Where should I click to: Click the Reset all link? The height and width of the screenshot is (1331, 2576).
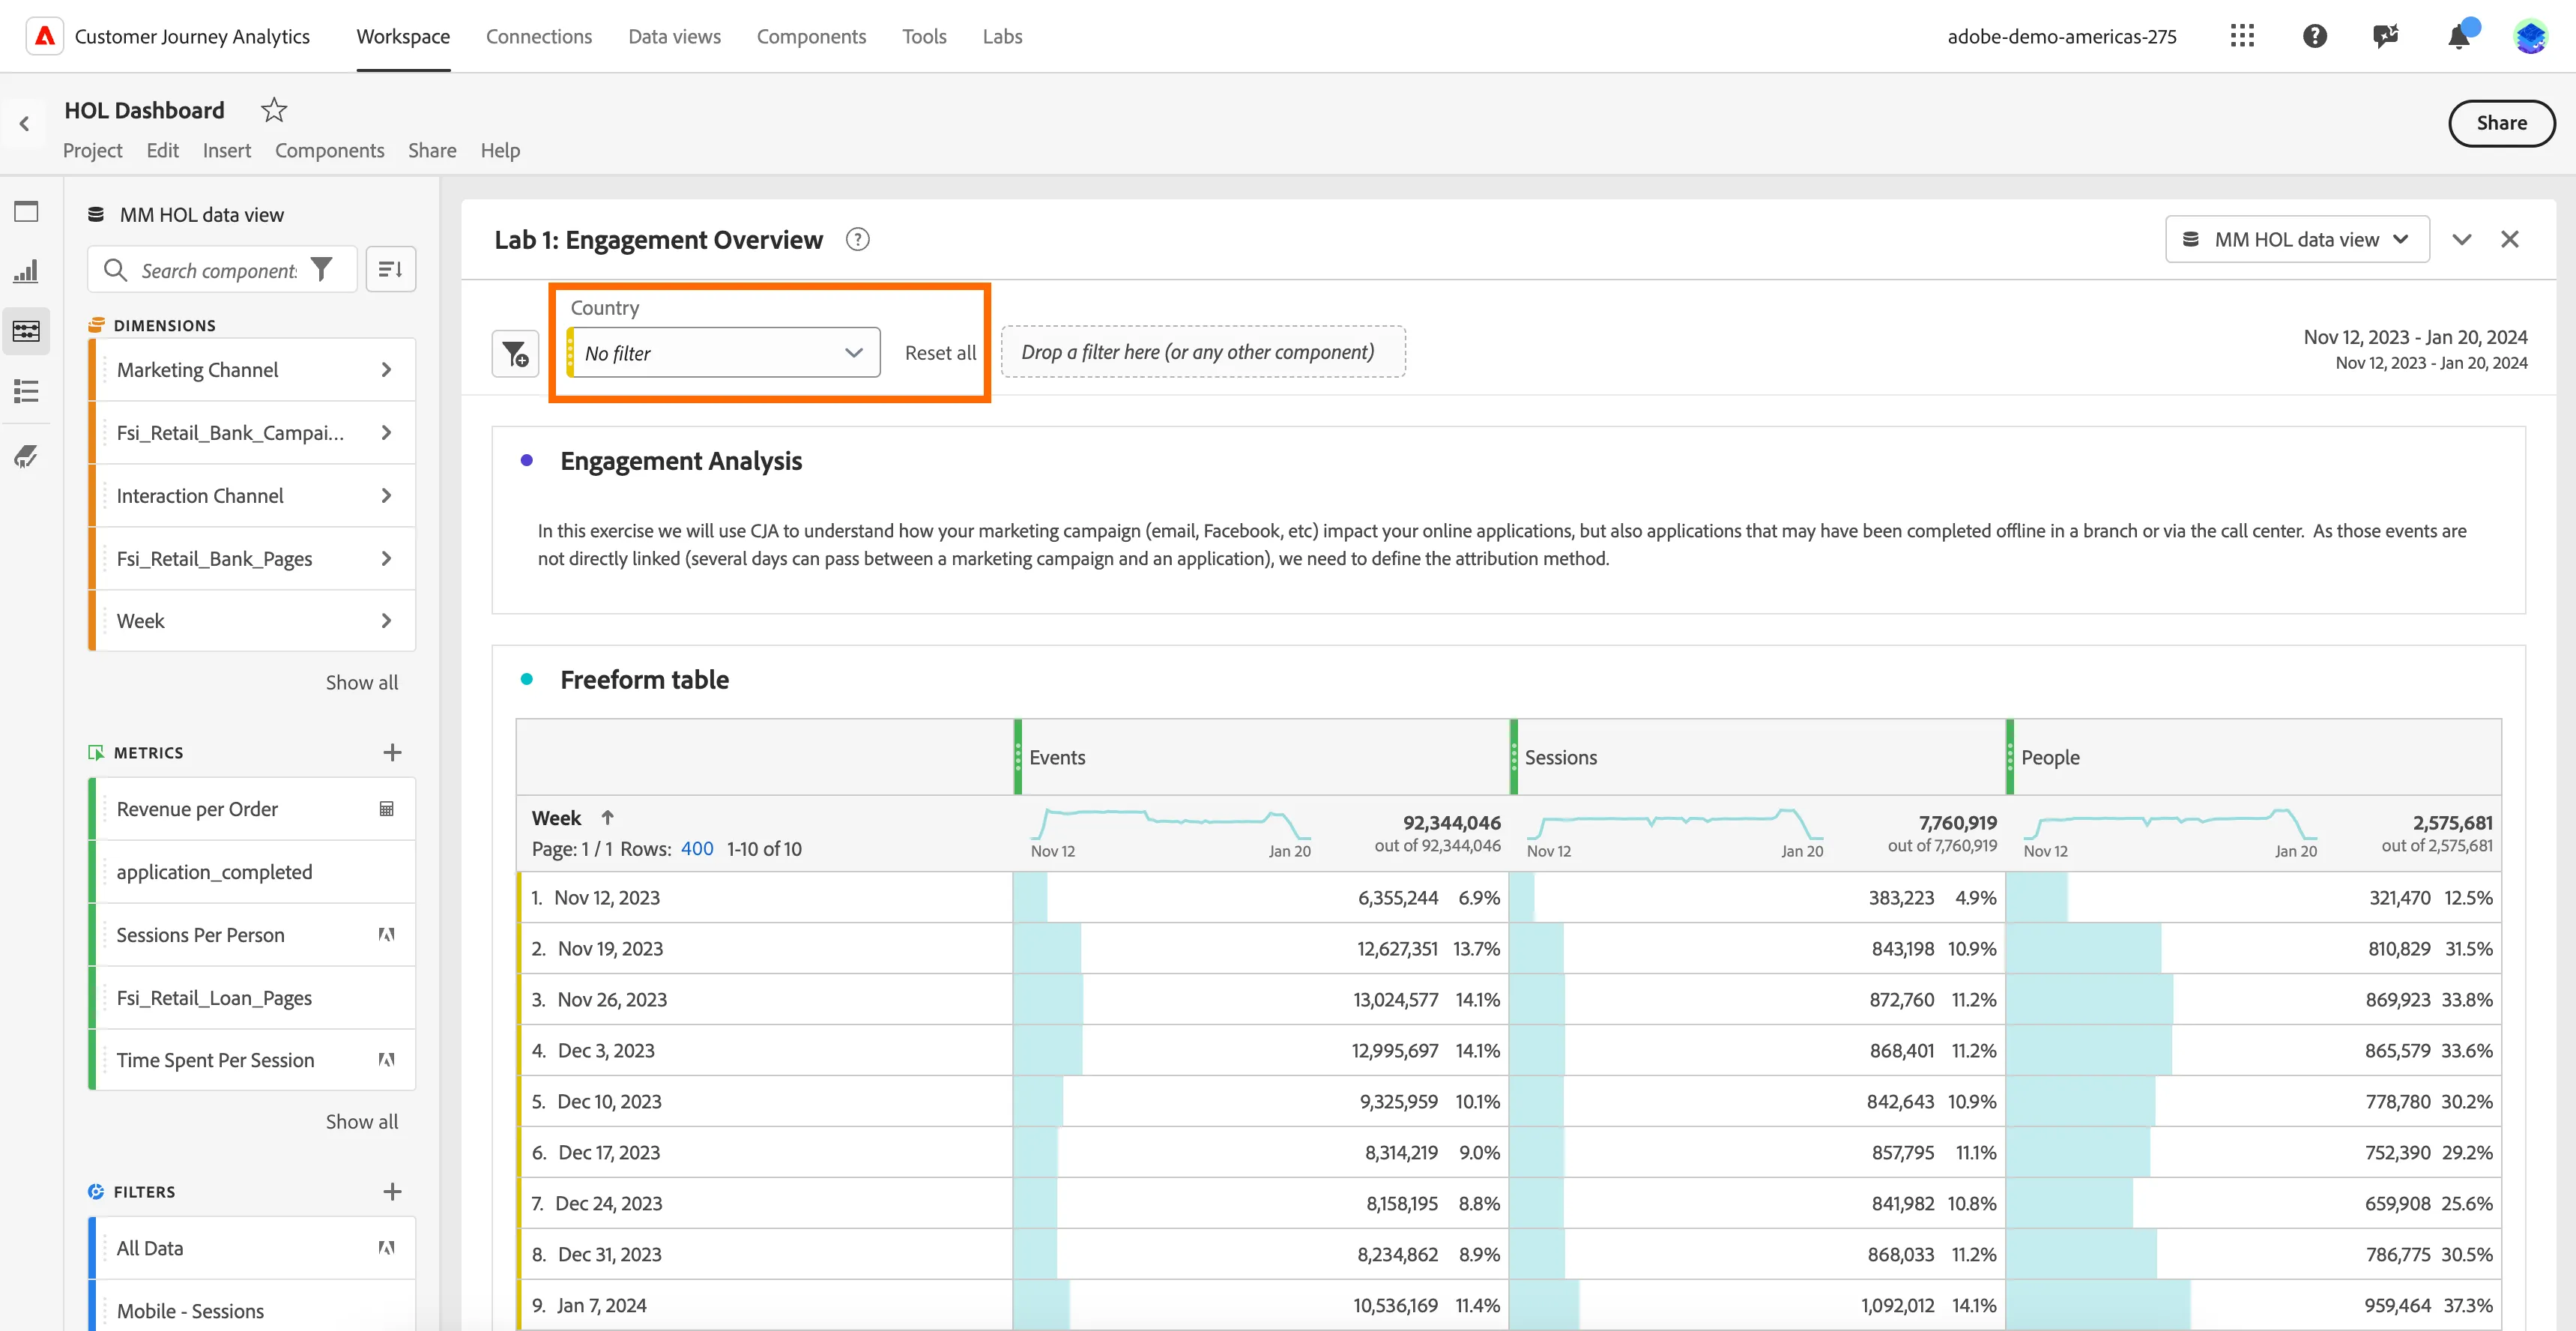[940, 353]
